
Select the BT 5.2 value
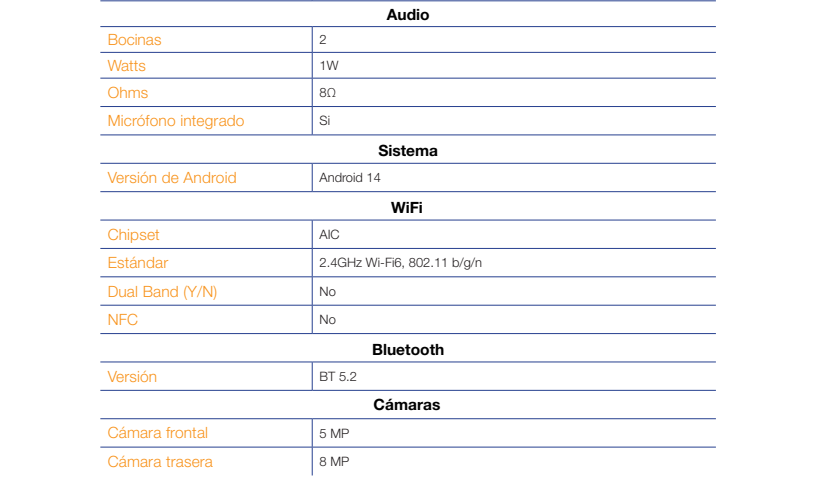pos(338,377)
